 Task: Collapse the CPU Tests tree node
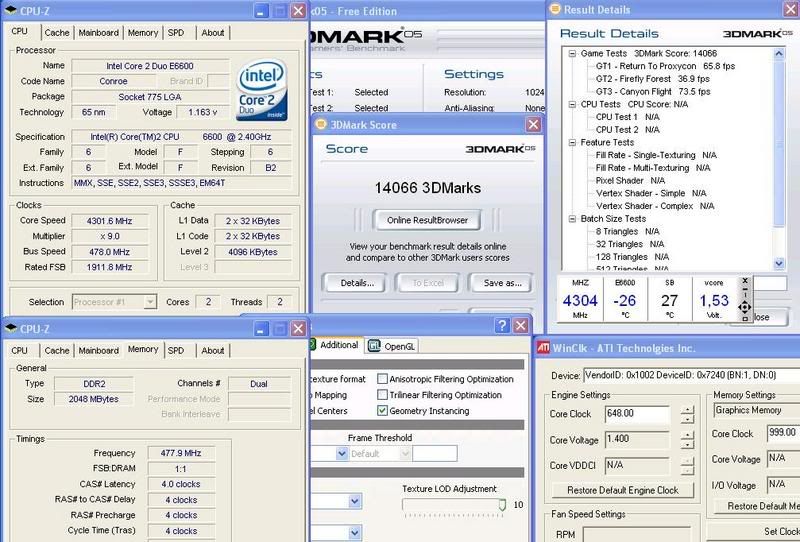[572, 104]
